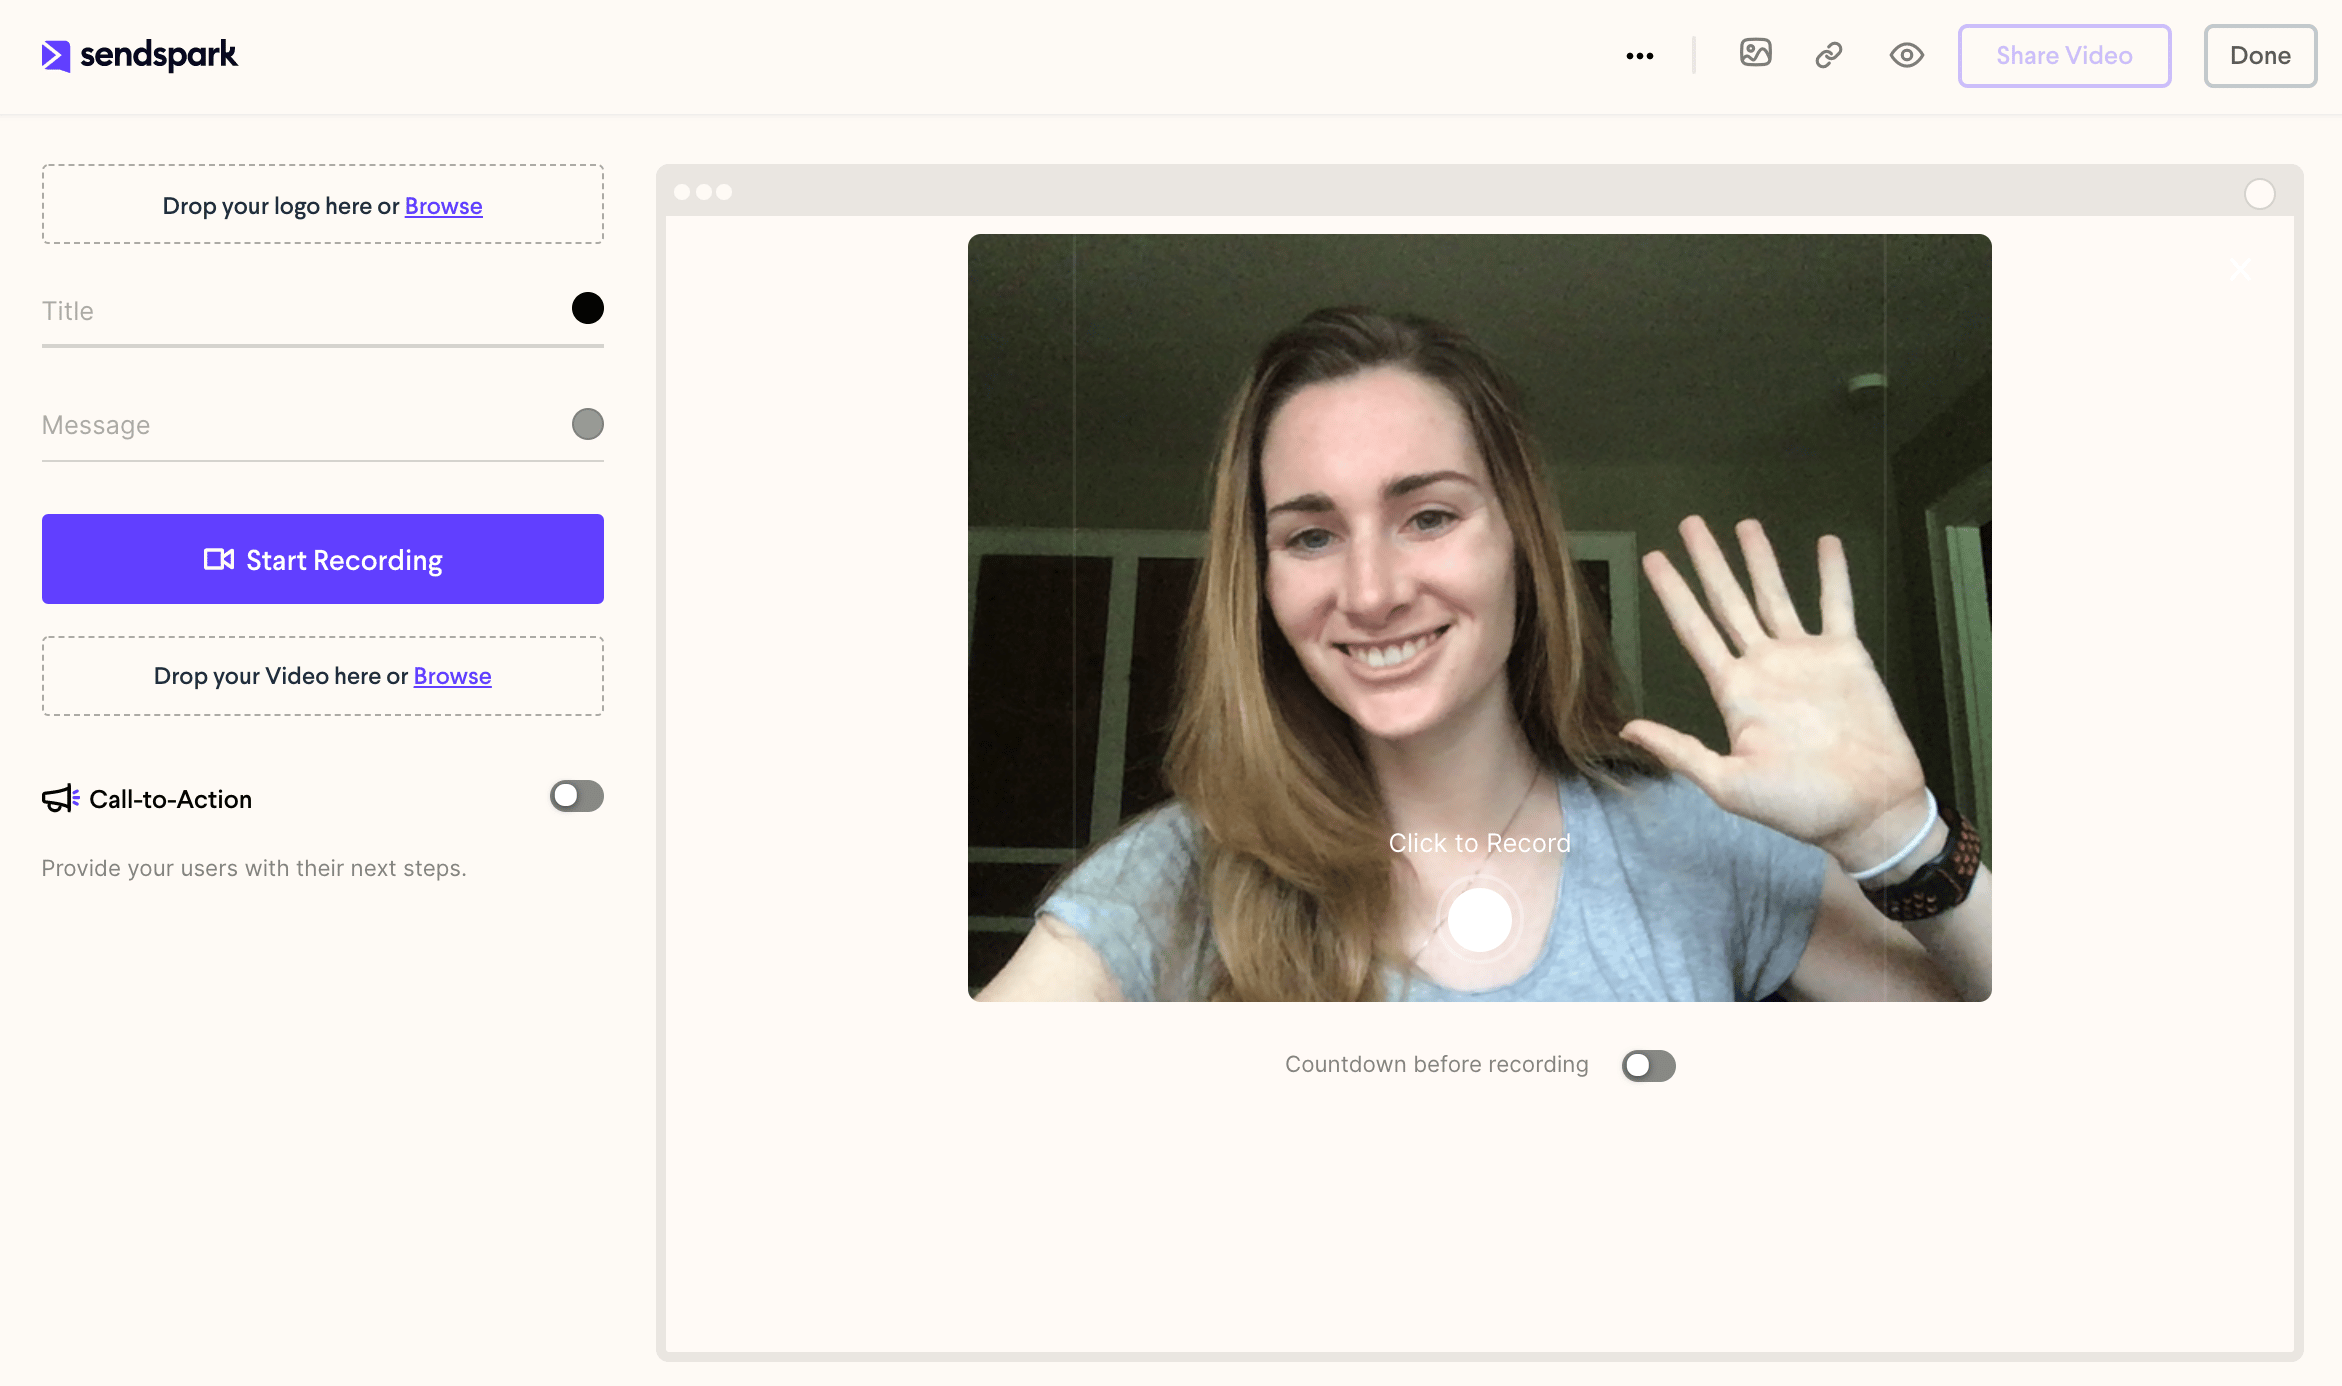Click the white background color circle in preview bar

(x=2259, y=193)
